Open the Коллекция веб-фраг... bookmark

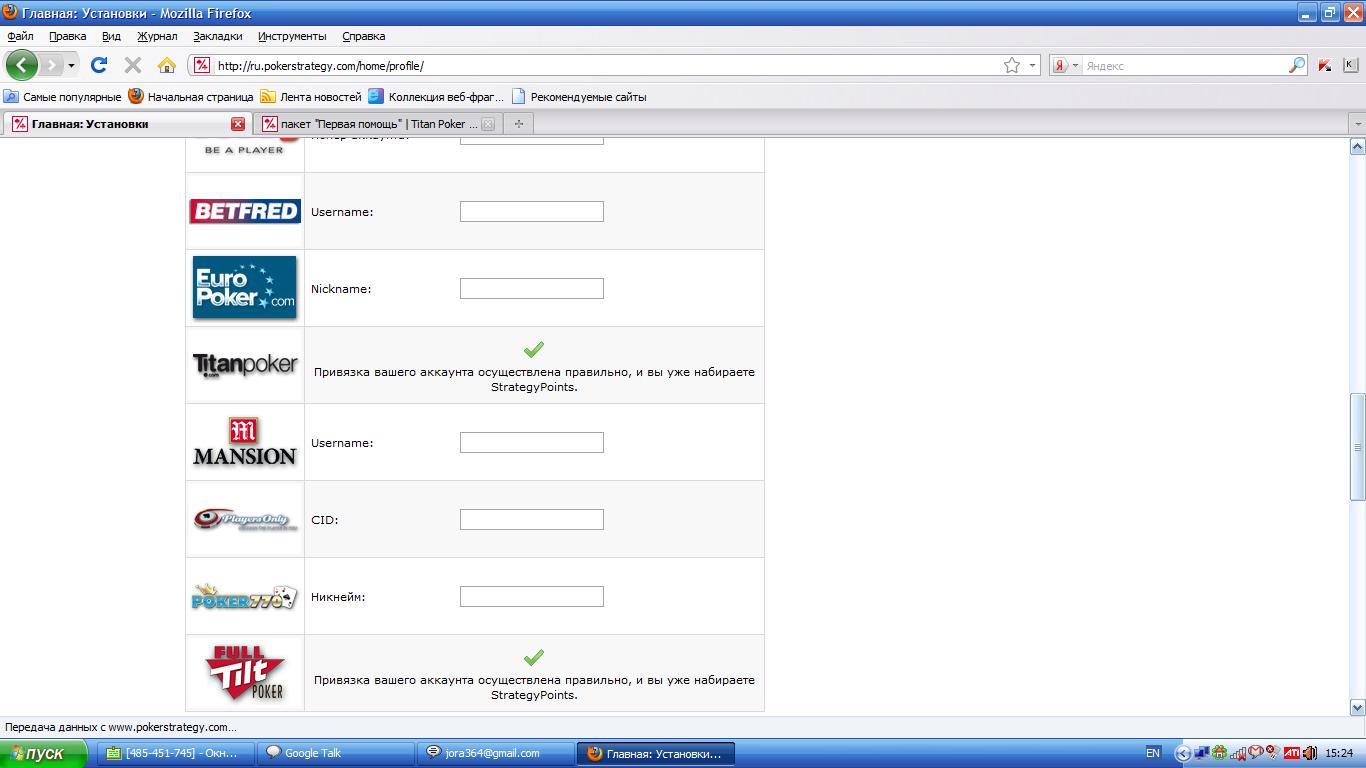(436, 97)
